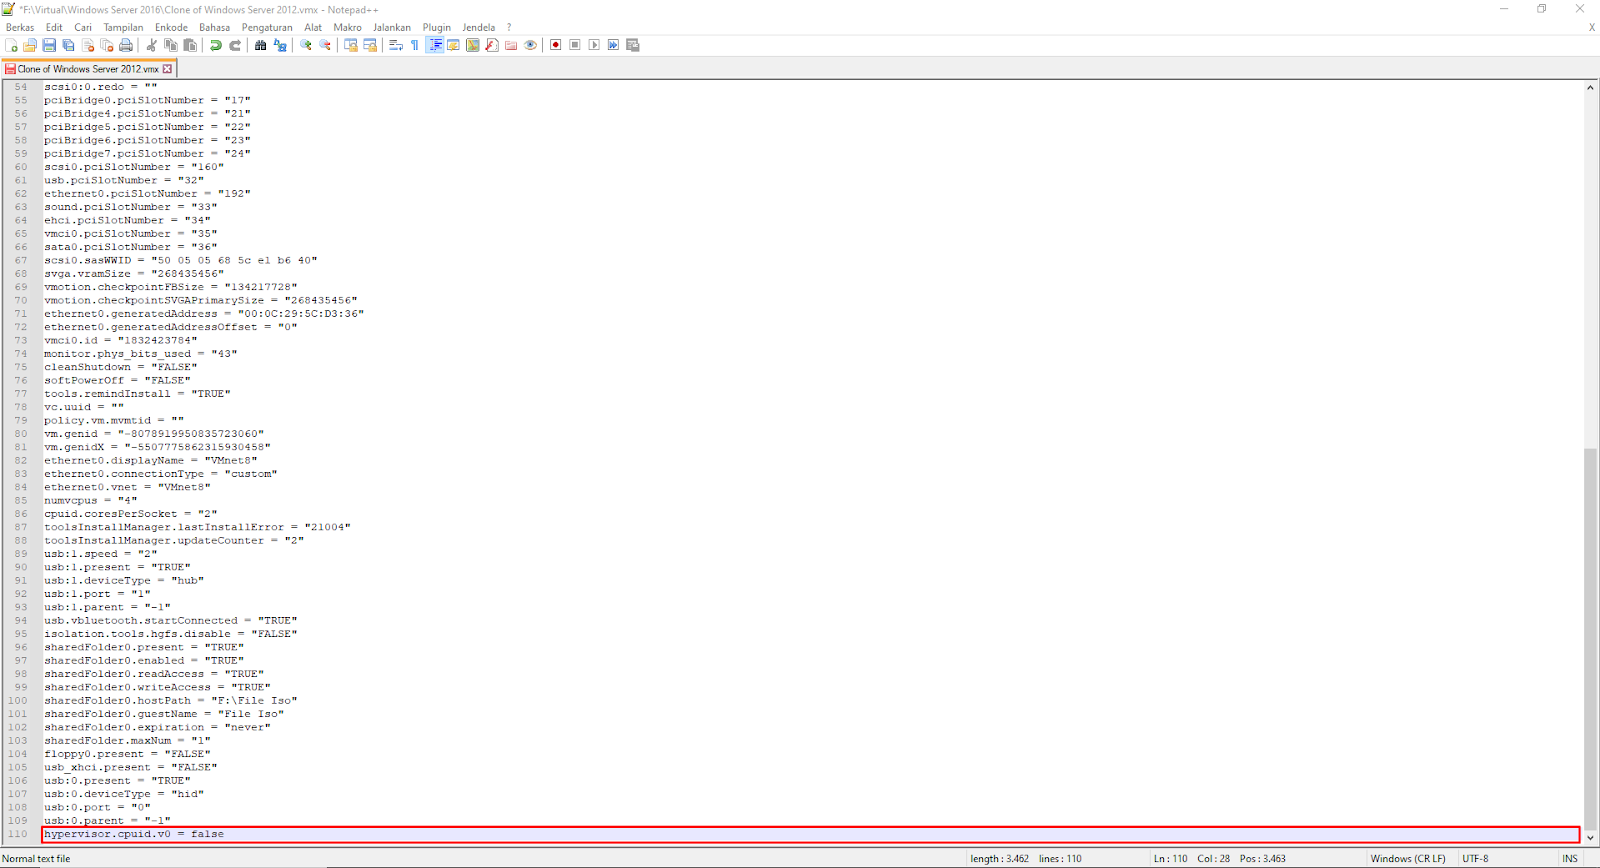This screenshot has width=1600, height=868.
Task: Toggle word wrap in toolbar
Action: click(396, 45)
